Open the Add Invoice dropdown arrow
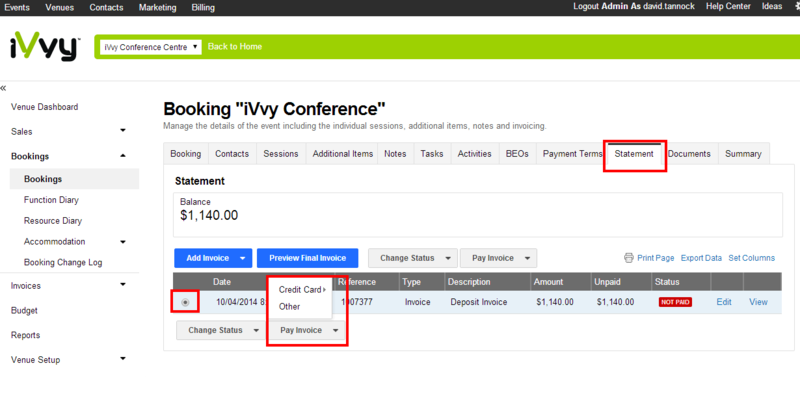Viewport: 800px width, 396px height. (243, 258)
